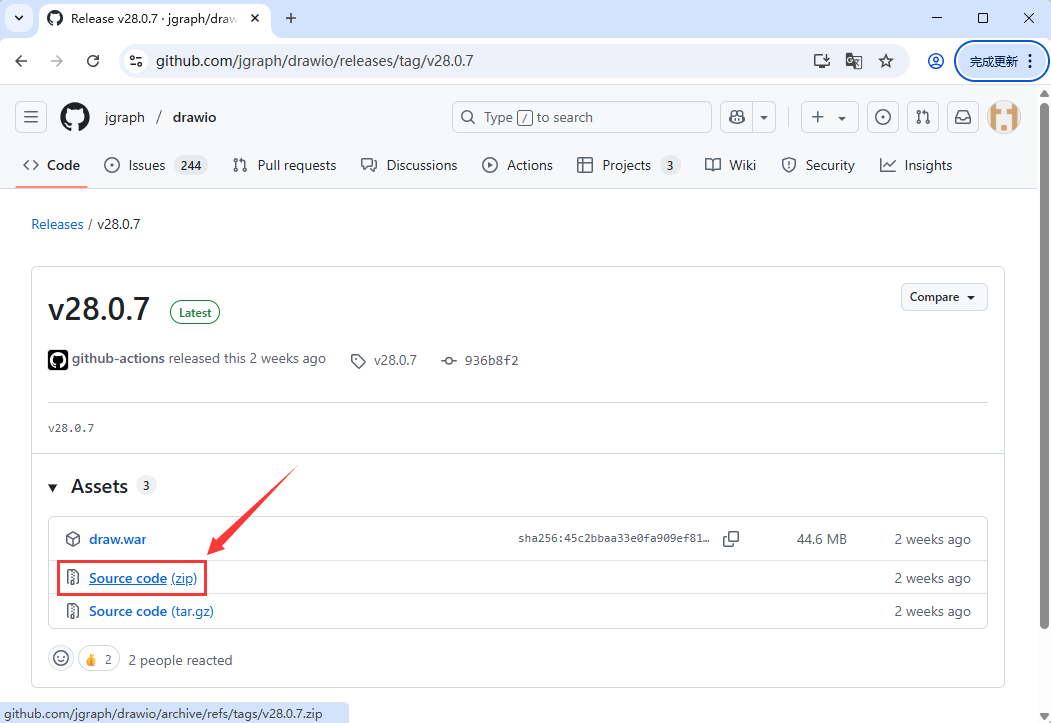
Task: Open the Compare dropdown
Action: (944, 297)
